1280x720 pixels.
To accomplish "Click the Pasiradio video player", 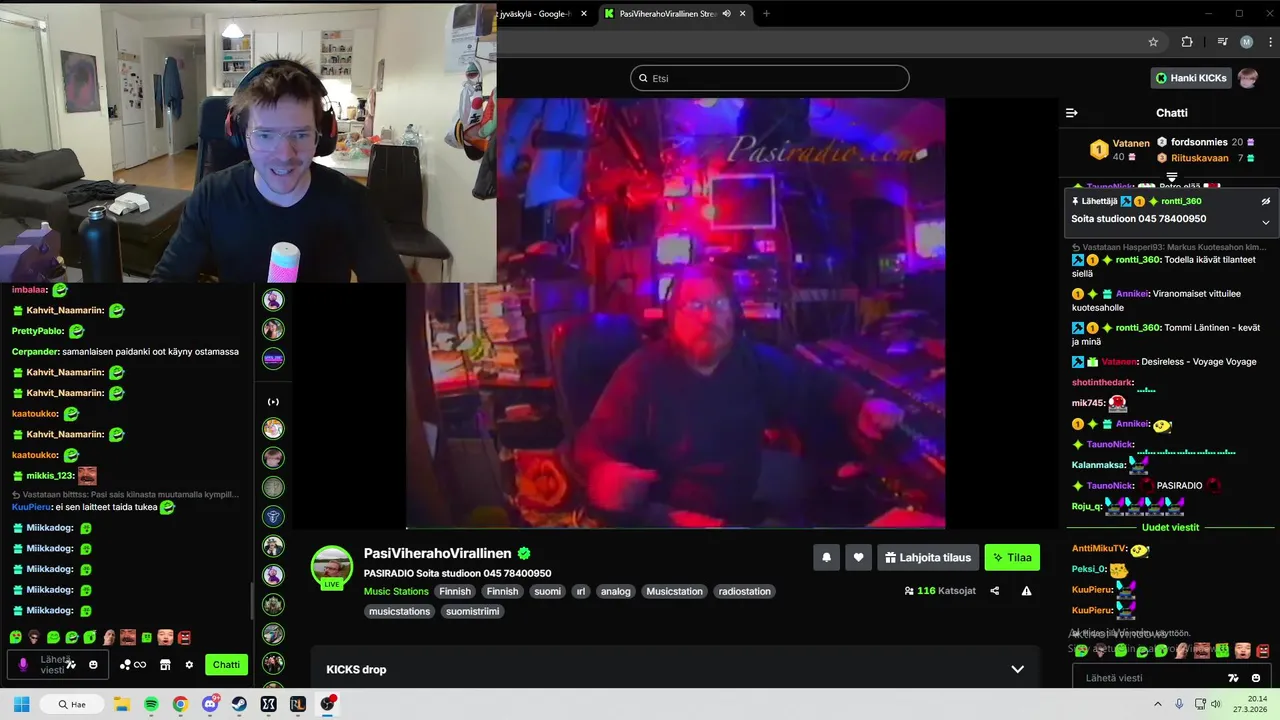I will (675, 313).
